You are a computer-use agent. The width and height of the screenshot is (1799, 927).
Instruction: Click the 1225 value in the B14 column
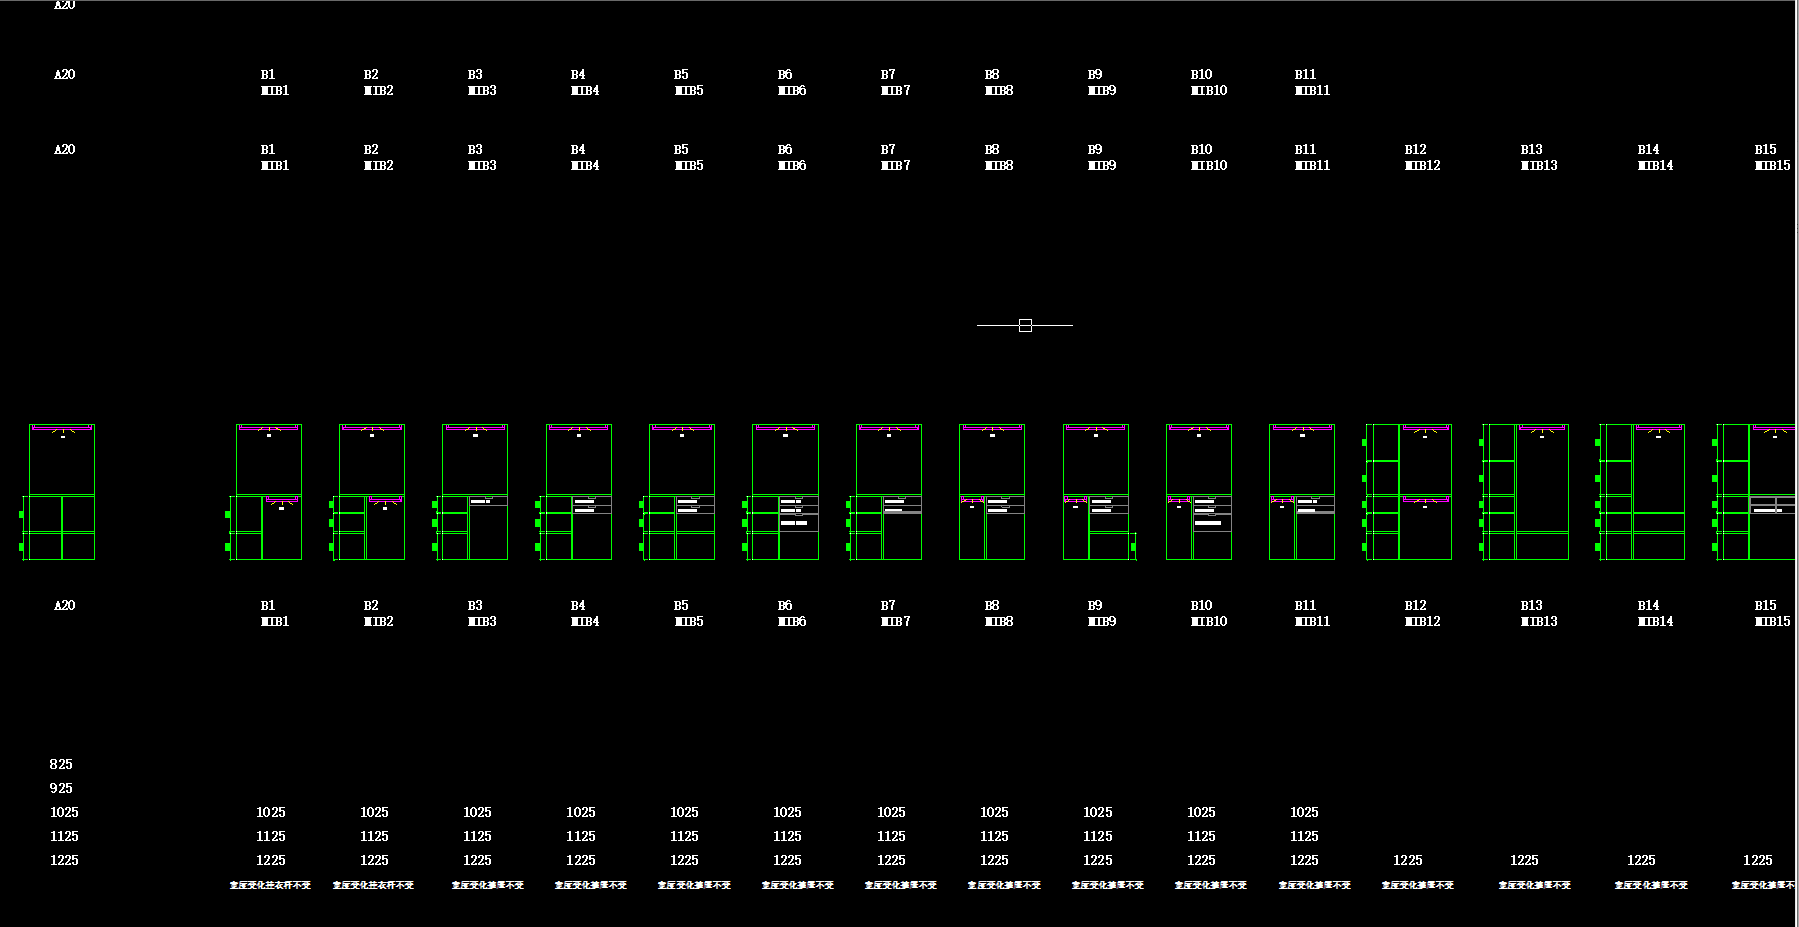1641,860
